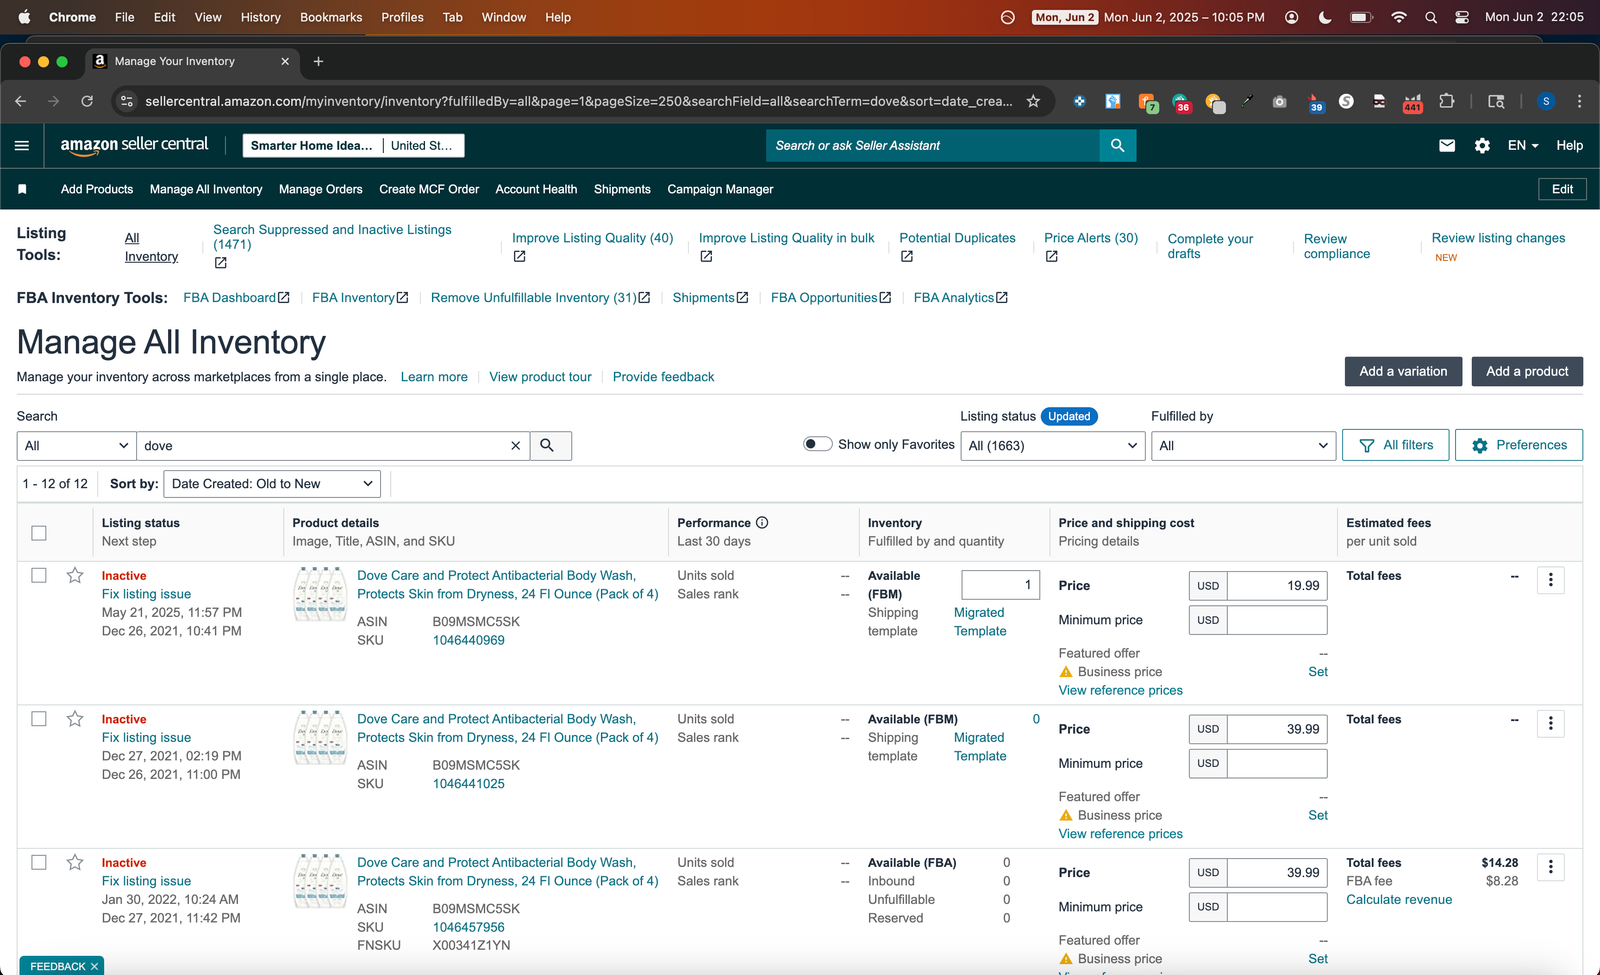Screen dimensions: 1600x975
Task: Open three-dot menu for SKU 1046440969
Action: tap(1551, 580)
